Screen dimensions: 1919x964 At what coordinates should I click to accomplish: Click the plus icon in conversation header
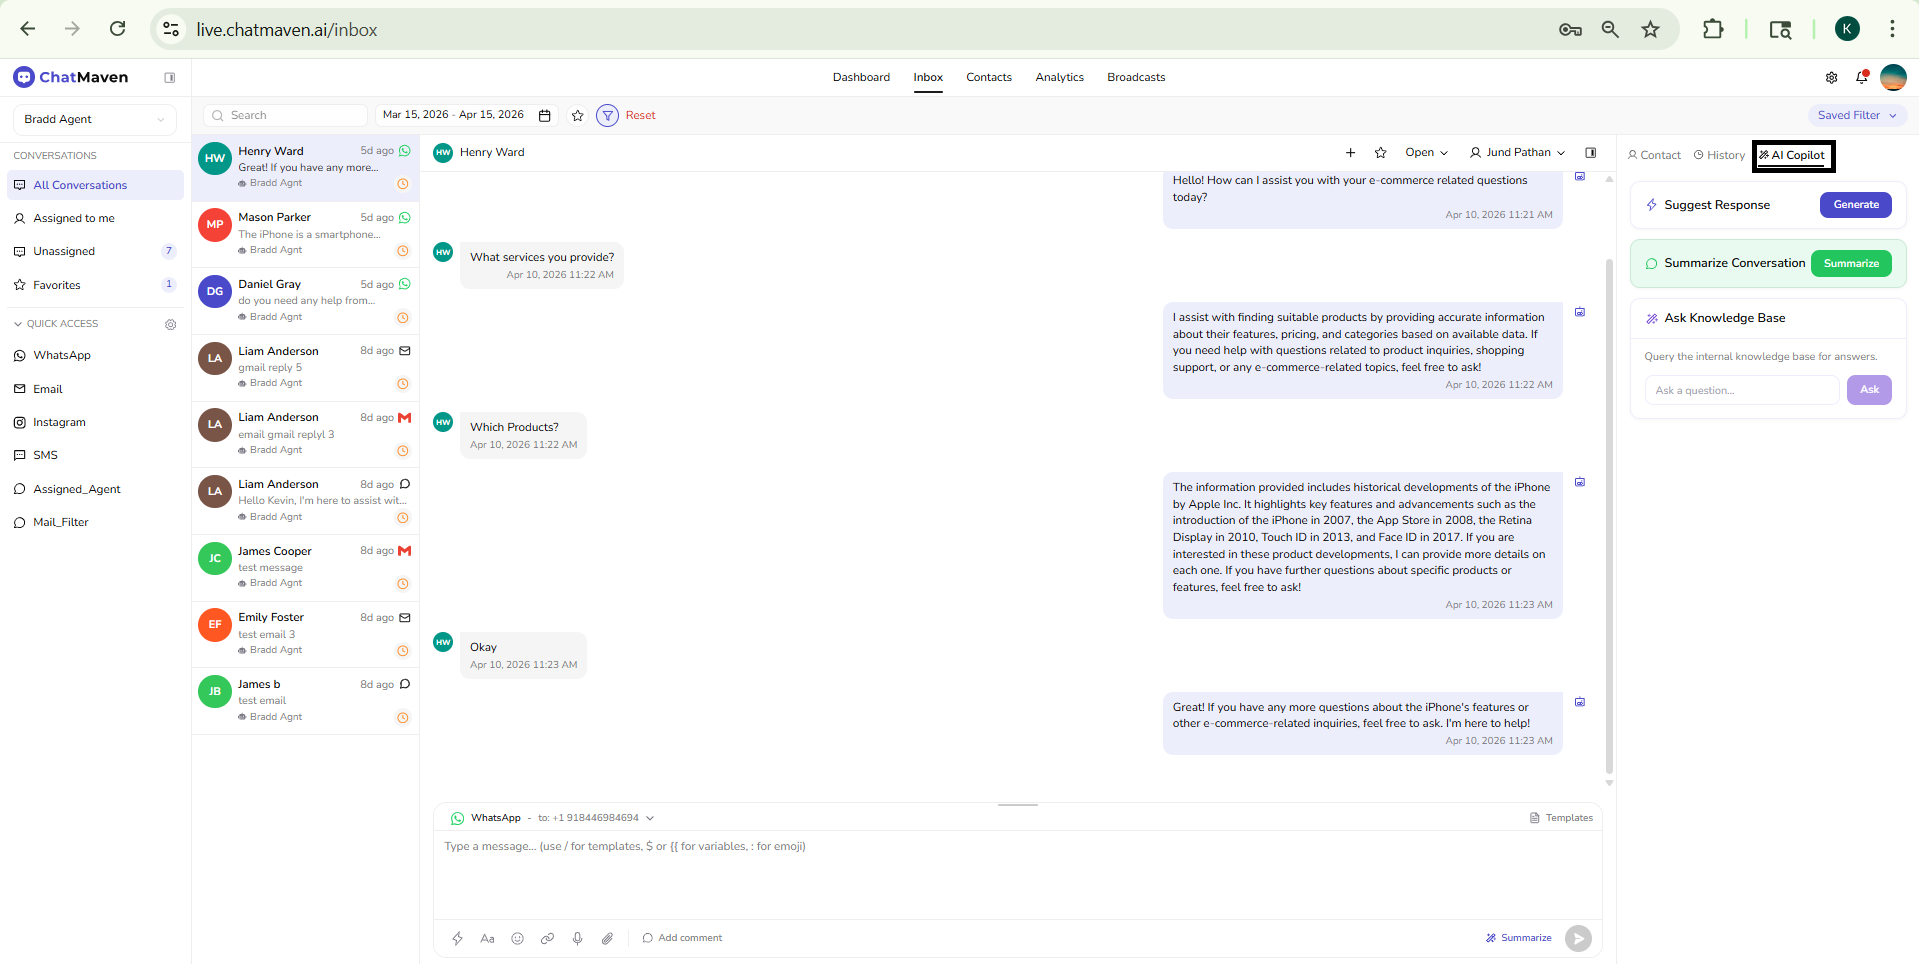coord(1350,153)
